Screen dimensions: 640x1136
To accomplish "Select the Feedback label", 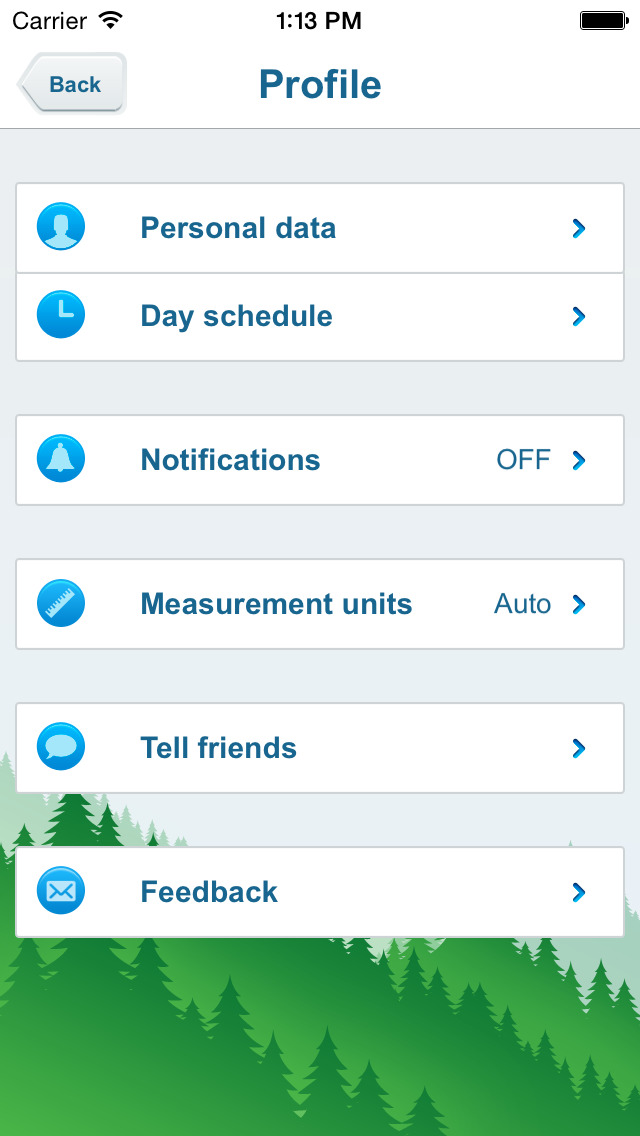I will click(x=209, y=892).
